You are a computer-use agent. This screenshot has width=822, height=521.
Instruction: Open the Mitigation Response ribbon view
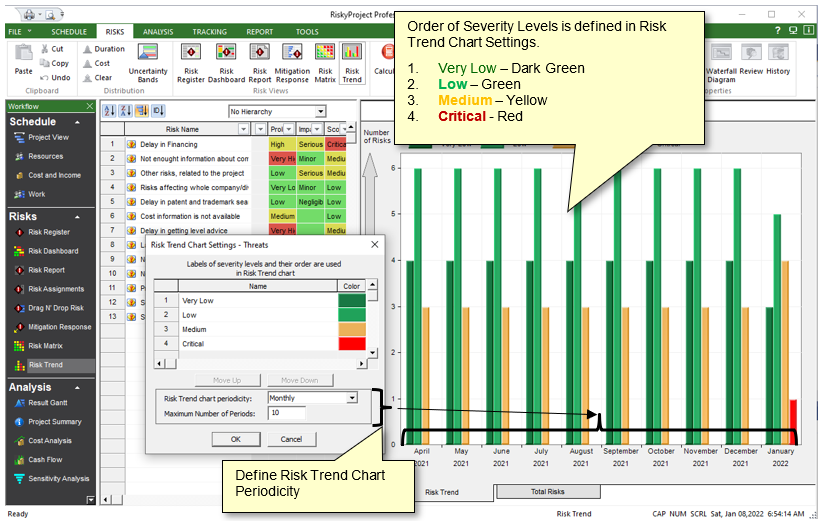[292, 63]
